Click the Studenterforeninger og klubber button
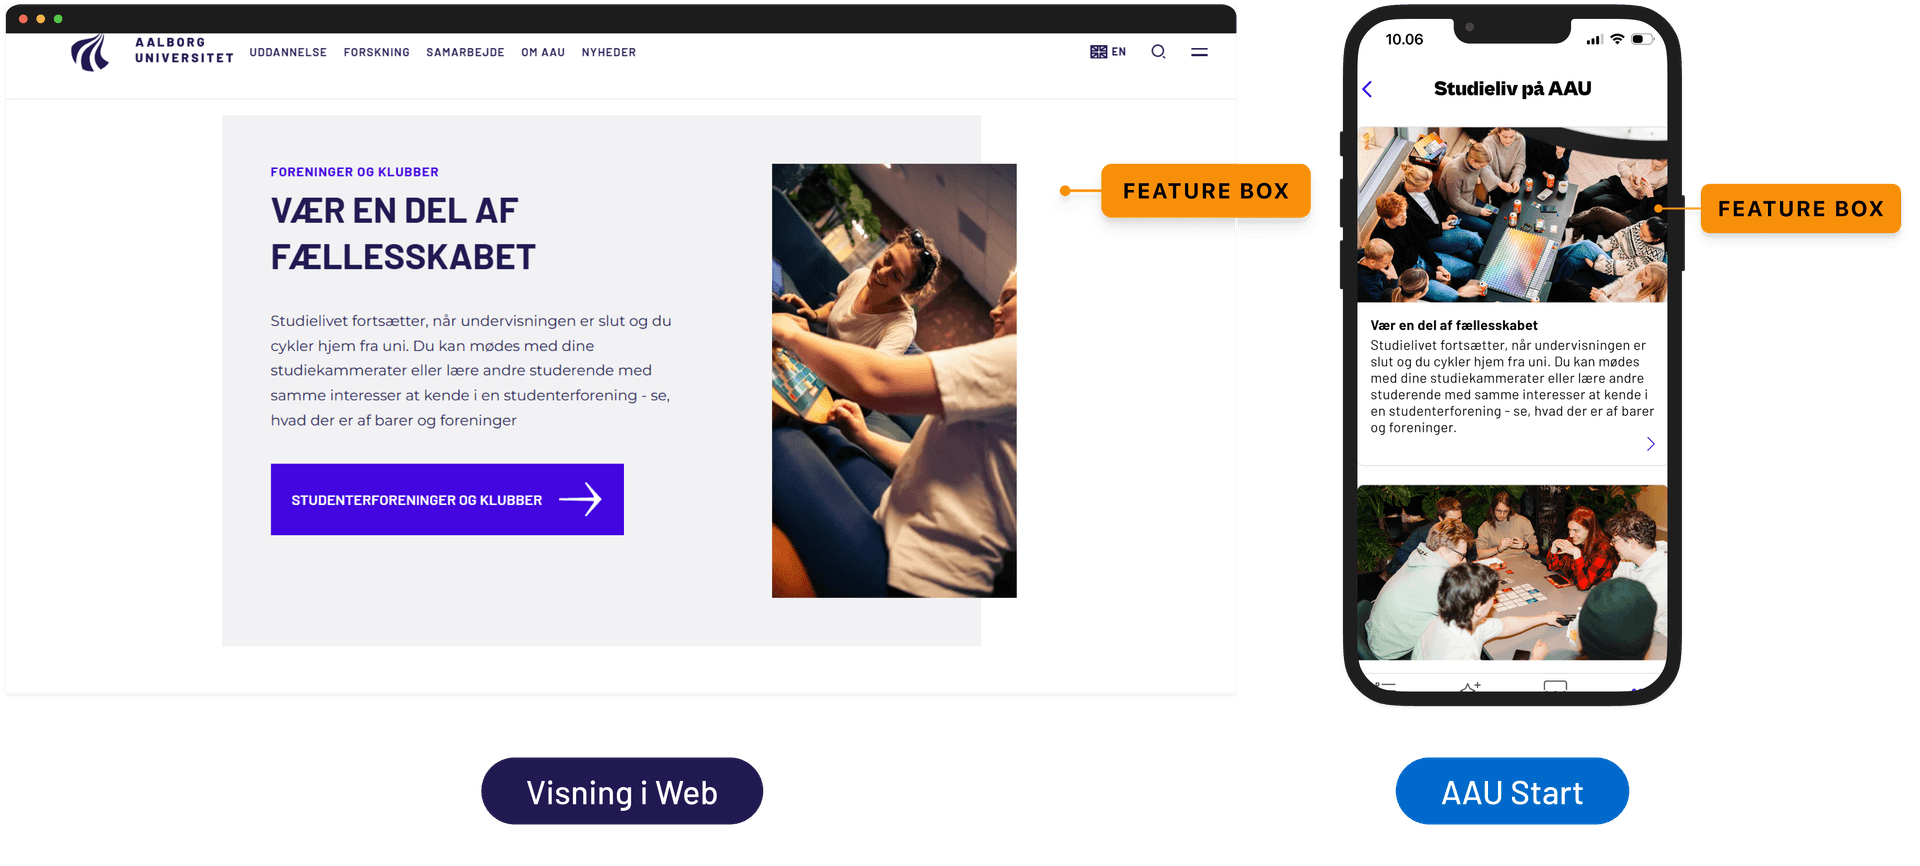This screenshot has width=1920, height=866. [447, 499]
